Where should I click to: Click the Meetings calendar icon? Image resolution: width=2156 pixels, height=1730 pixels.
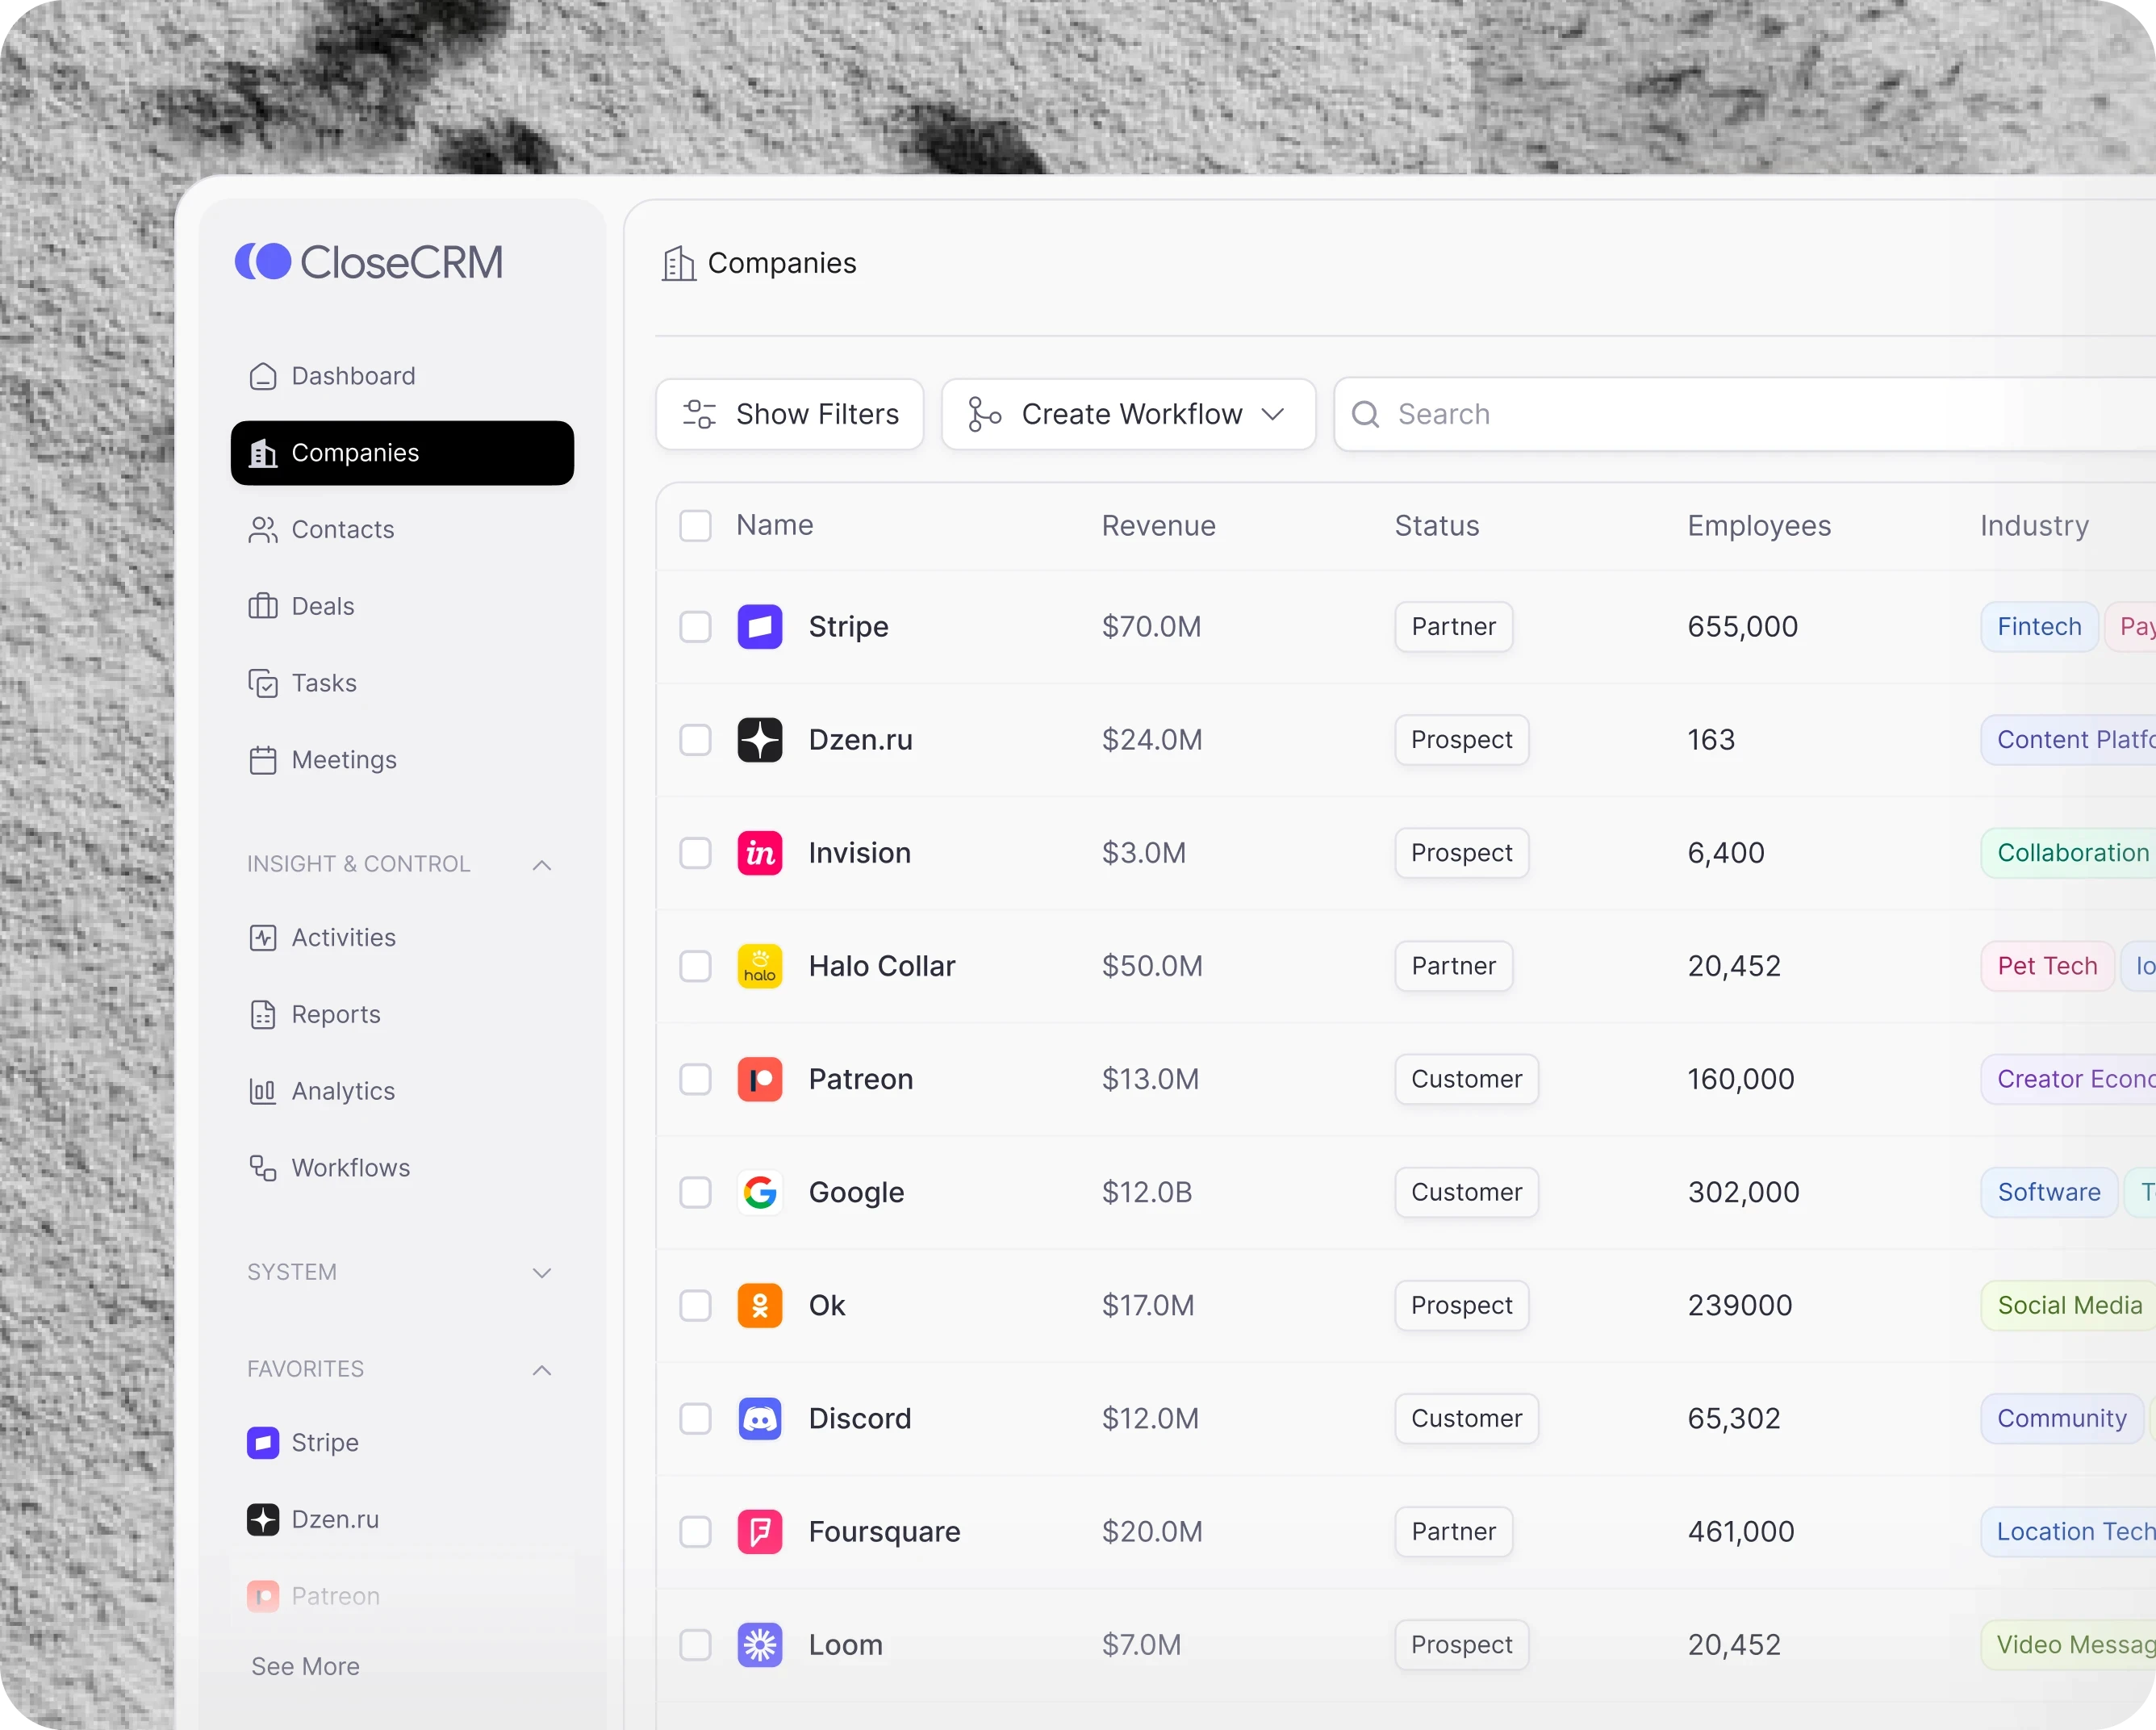tap(263, 760)
